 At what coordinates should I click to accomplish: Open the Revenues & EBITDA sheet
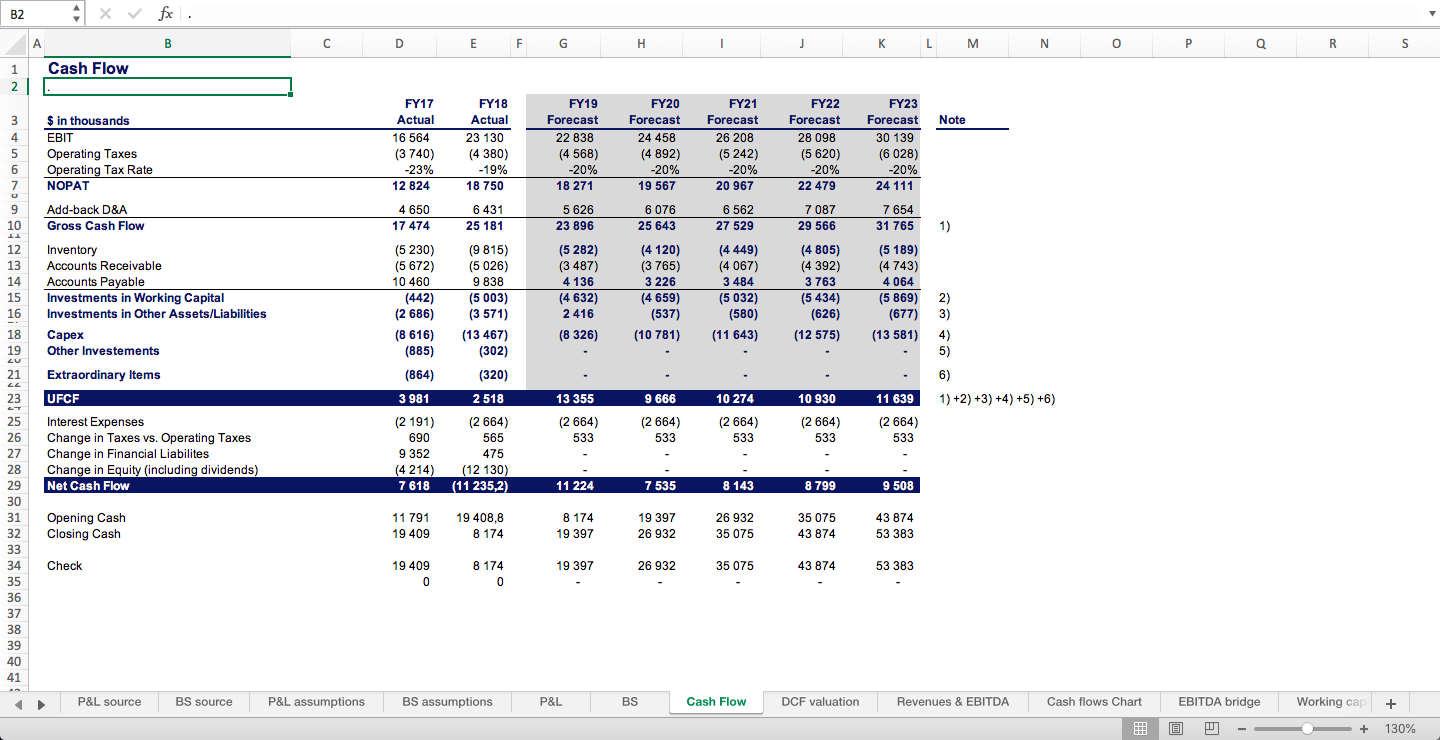952,702
